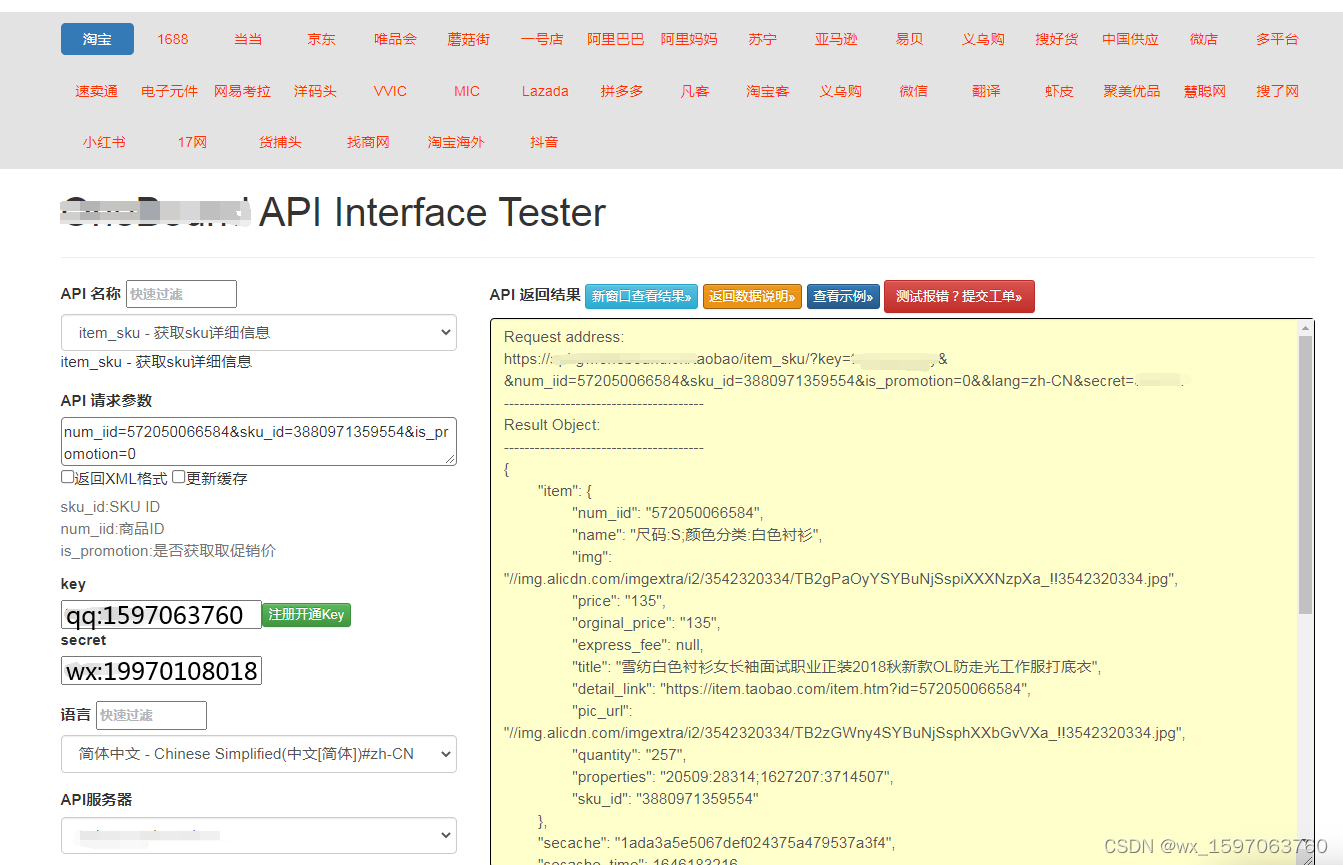The image size is (1343, 865).
Task: Go to the 微信 tab
Action: coord(913,91)
